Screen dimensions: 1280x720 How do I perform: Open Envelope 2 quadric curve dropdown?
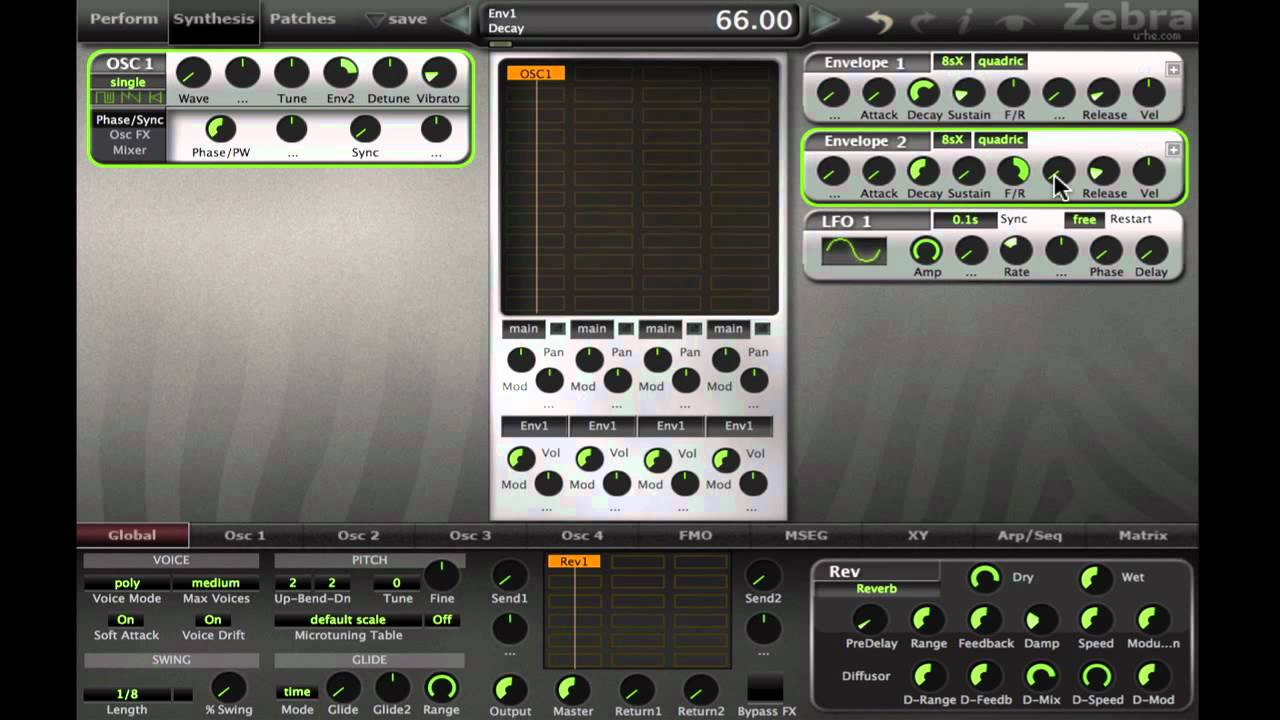(1000, 140)
